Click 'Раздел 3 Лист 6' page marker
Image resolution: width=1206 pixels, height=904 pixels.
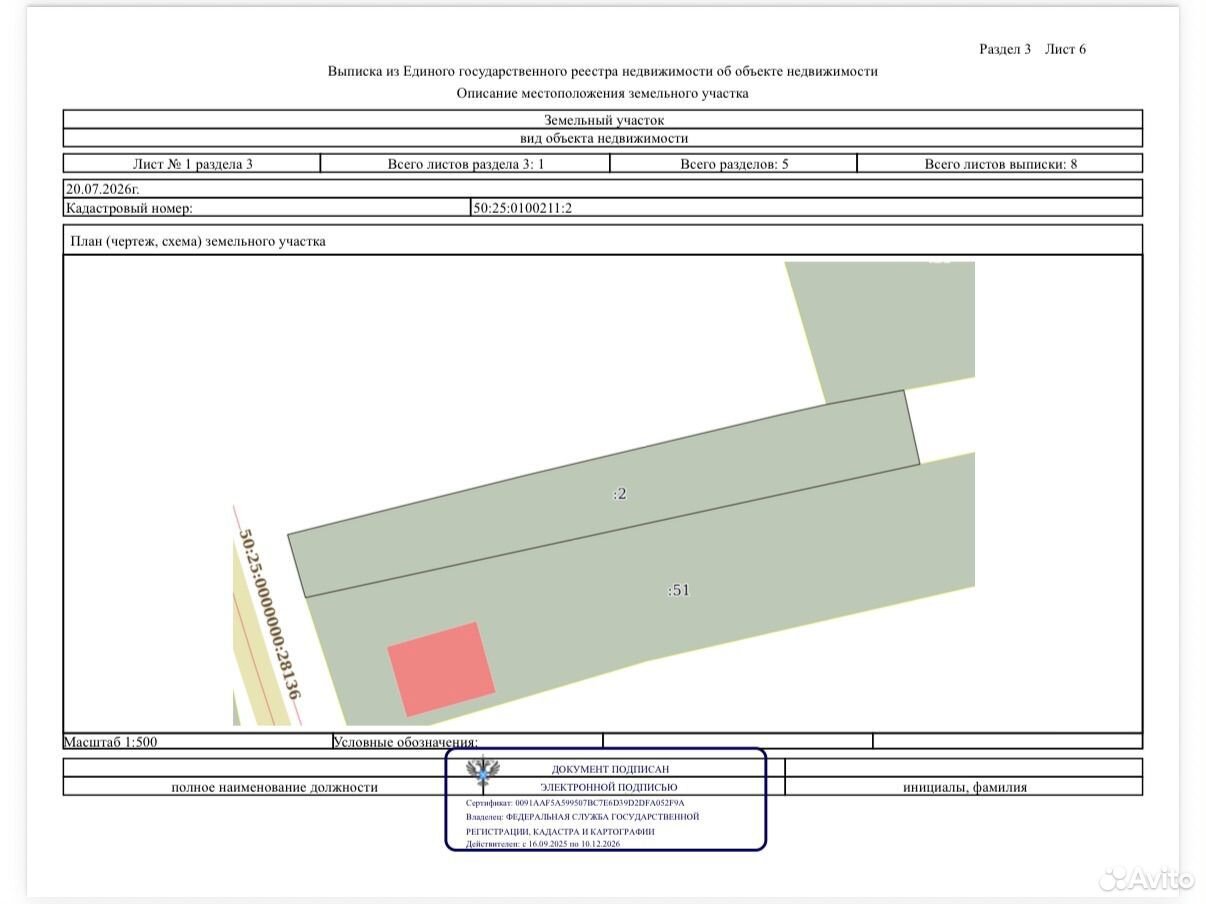pos(1032,49)
